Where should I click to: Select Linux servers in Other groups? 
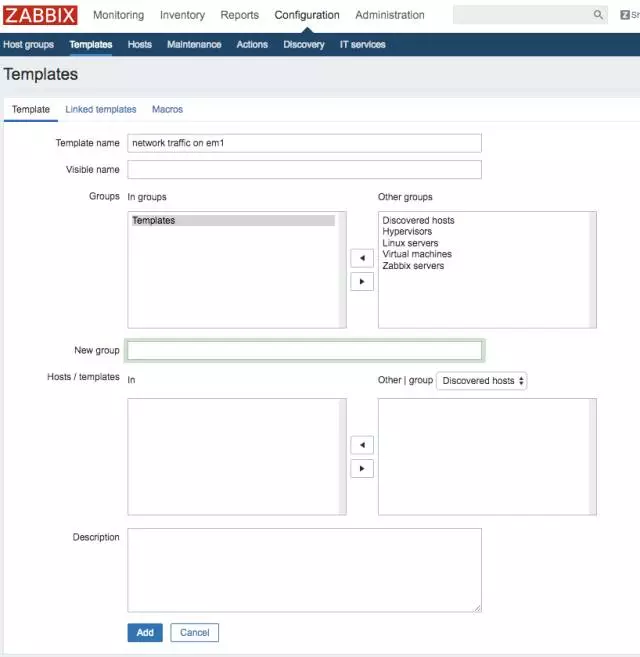pyautogui.click(x=410, y=243)
